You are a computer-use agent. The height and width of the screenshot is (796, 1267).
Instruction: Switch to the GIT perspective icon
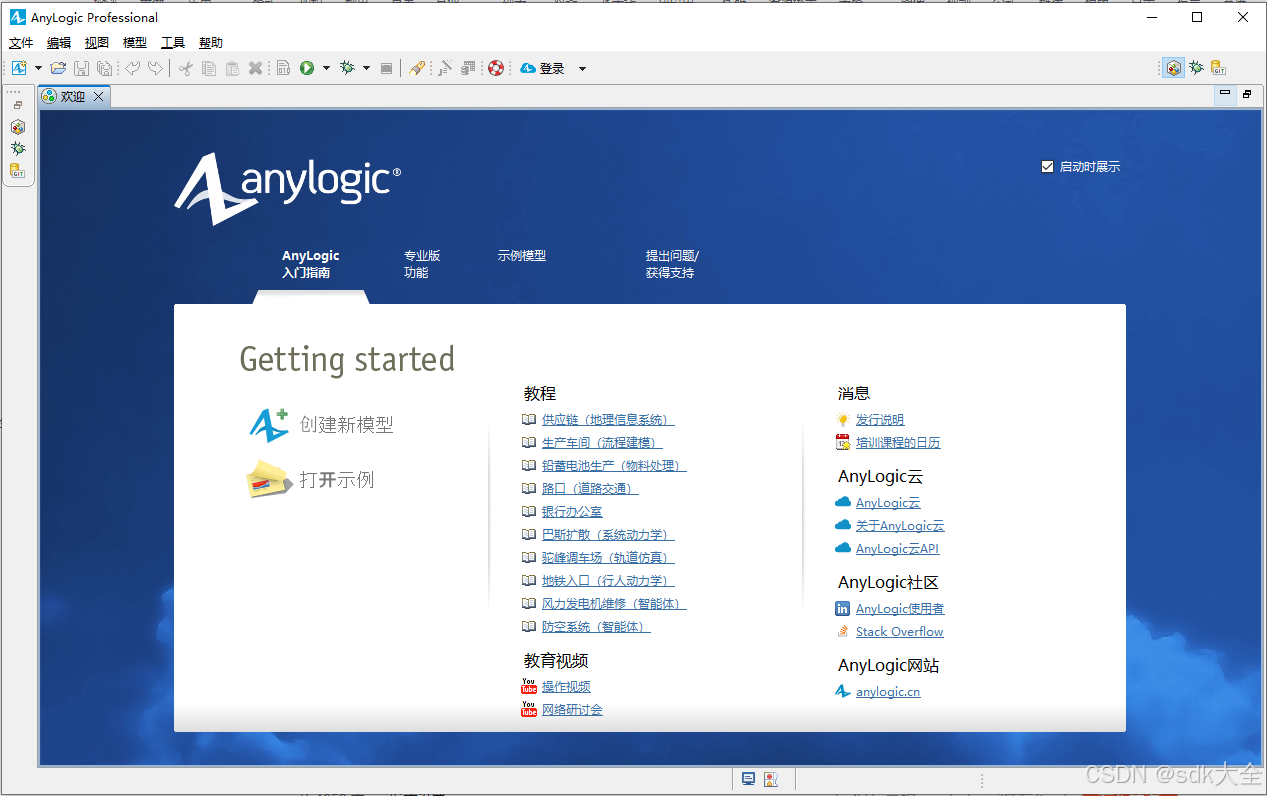(17, 170)
